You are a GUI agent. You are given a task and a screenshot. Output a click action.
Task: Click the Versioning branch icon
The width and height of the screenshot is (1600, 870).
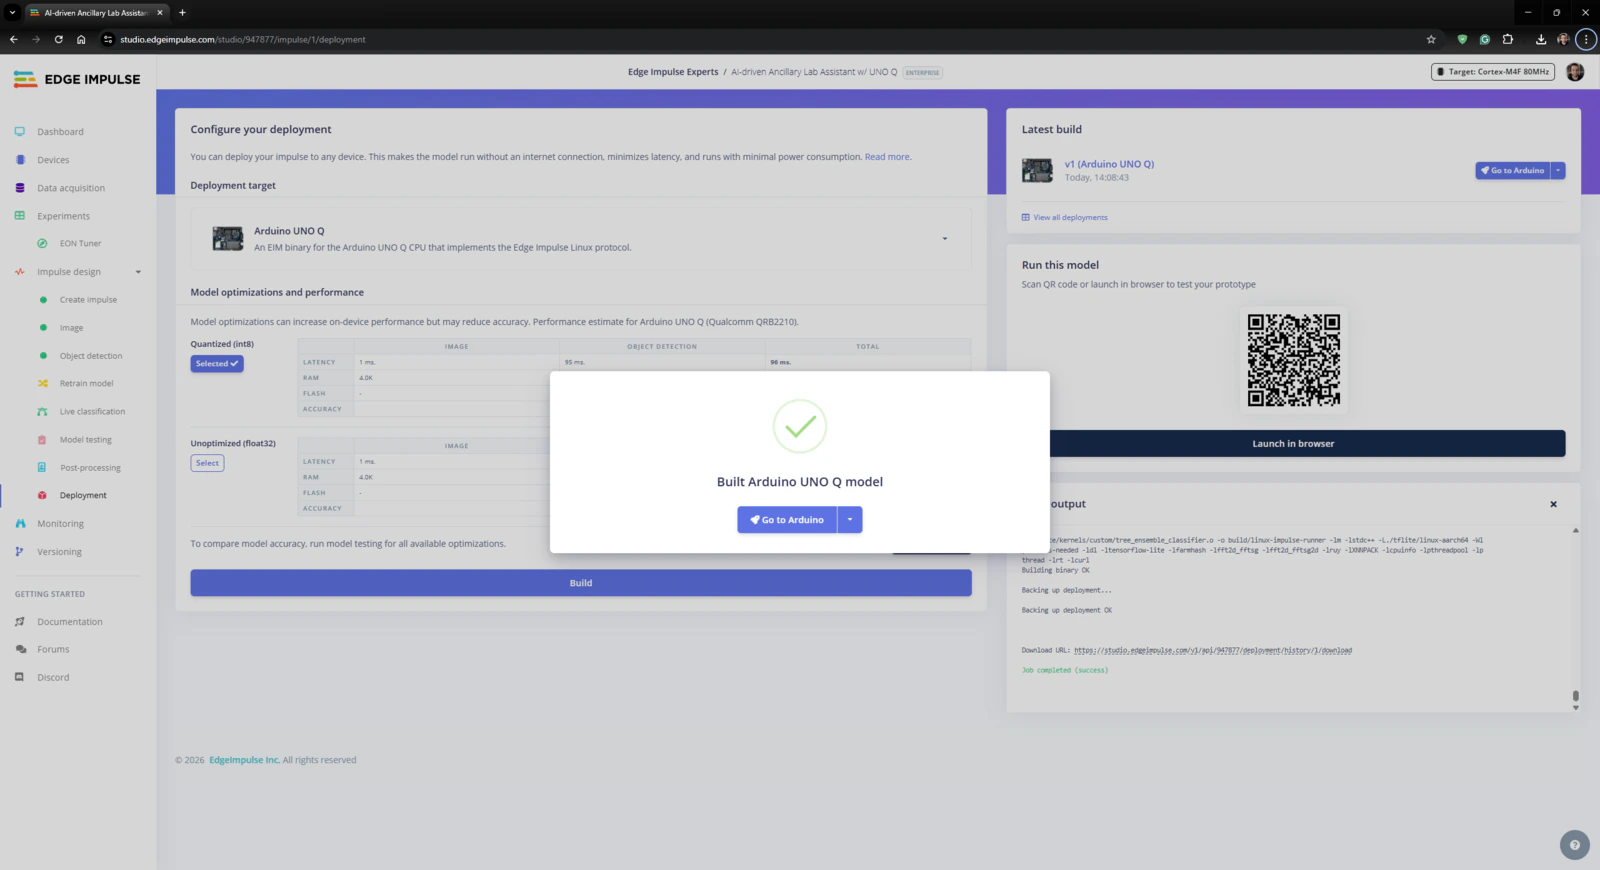coord(19,551)
